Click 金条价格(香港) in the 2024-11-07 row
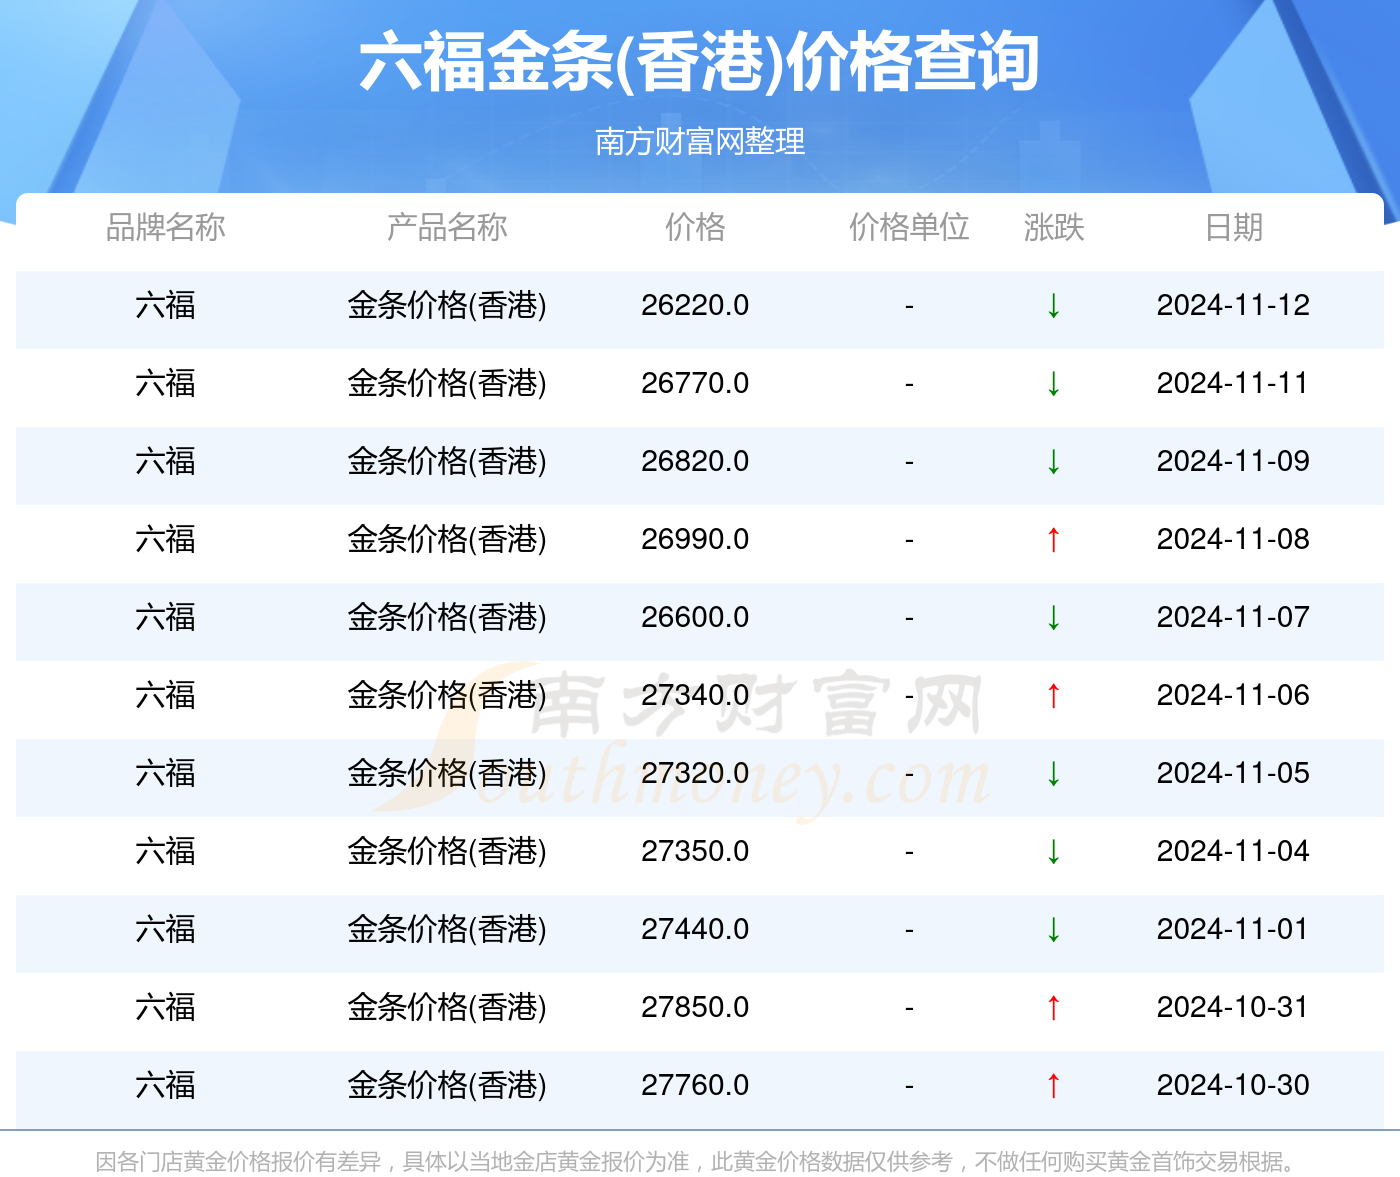The image size is (1400, 1177). (447, 617)
